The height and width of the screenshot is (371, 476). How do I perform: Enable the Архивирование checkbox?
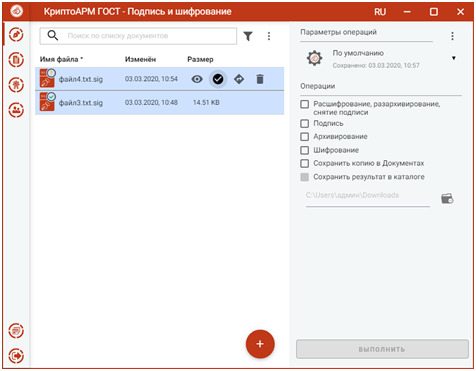[304, 137]
